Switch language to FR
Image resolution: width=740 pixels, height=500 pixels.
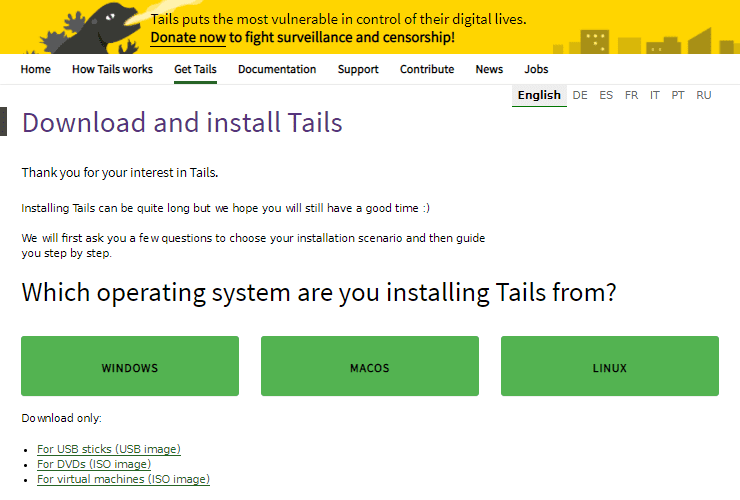tap(631, 95)
